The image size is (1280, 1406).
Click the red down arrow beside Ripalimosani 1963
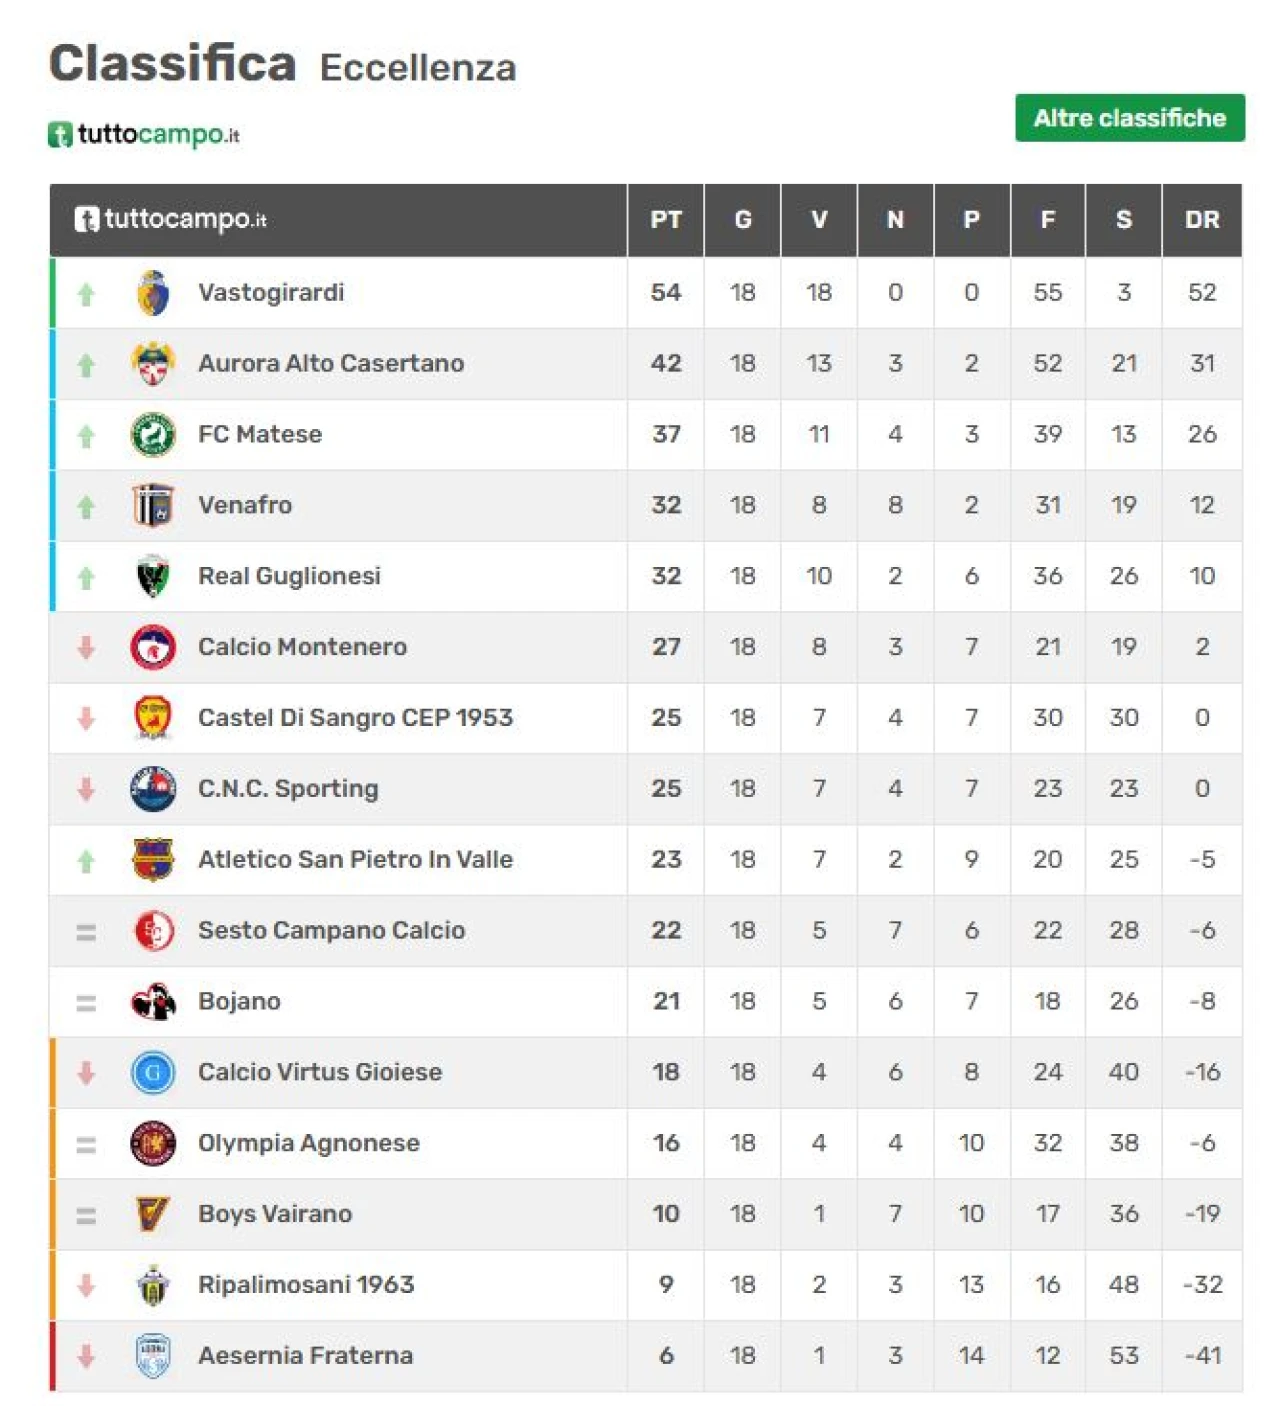click(x=86, y=1286)
